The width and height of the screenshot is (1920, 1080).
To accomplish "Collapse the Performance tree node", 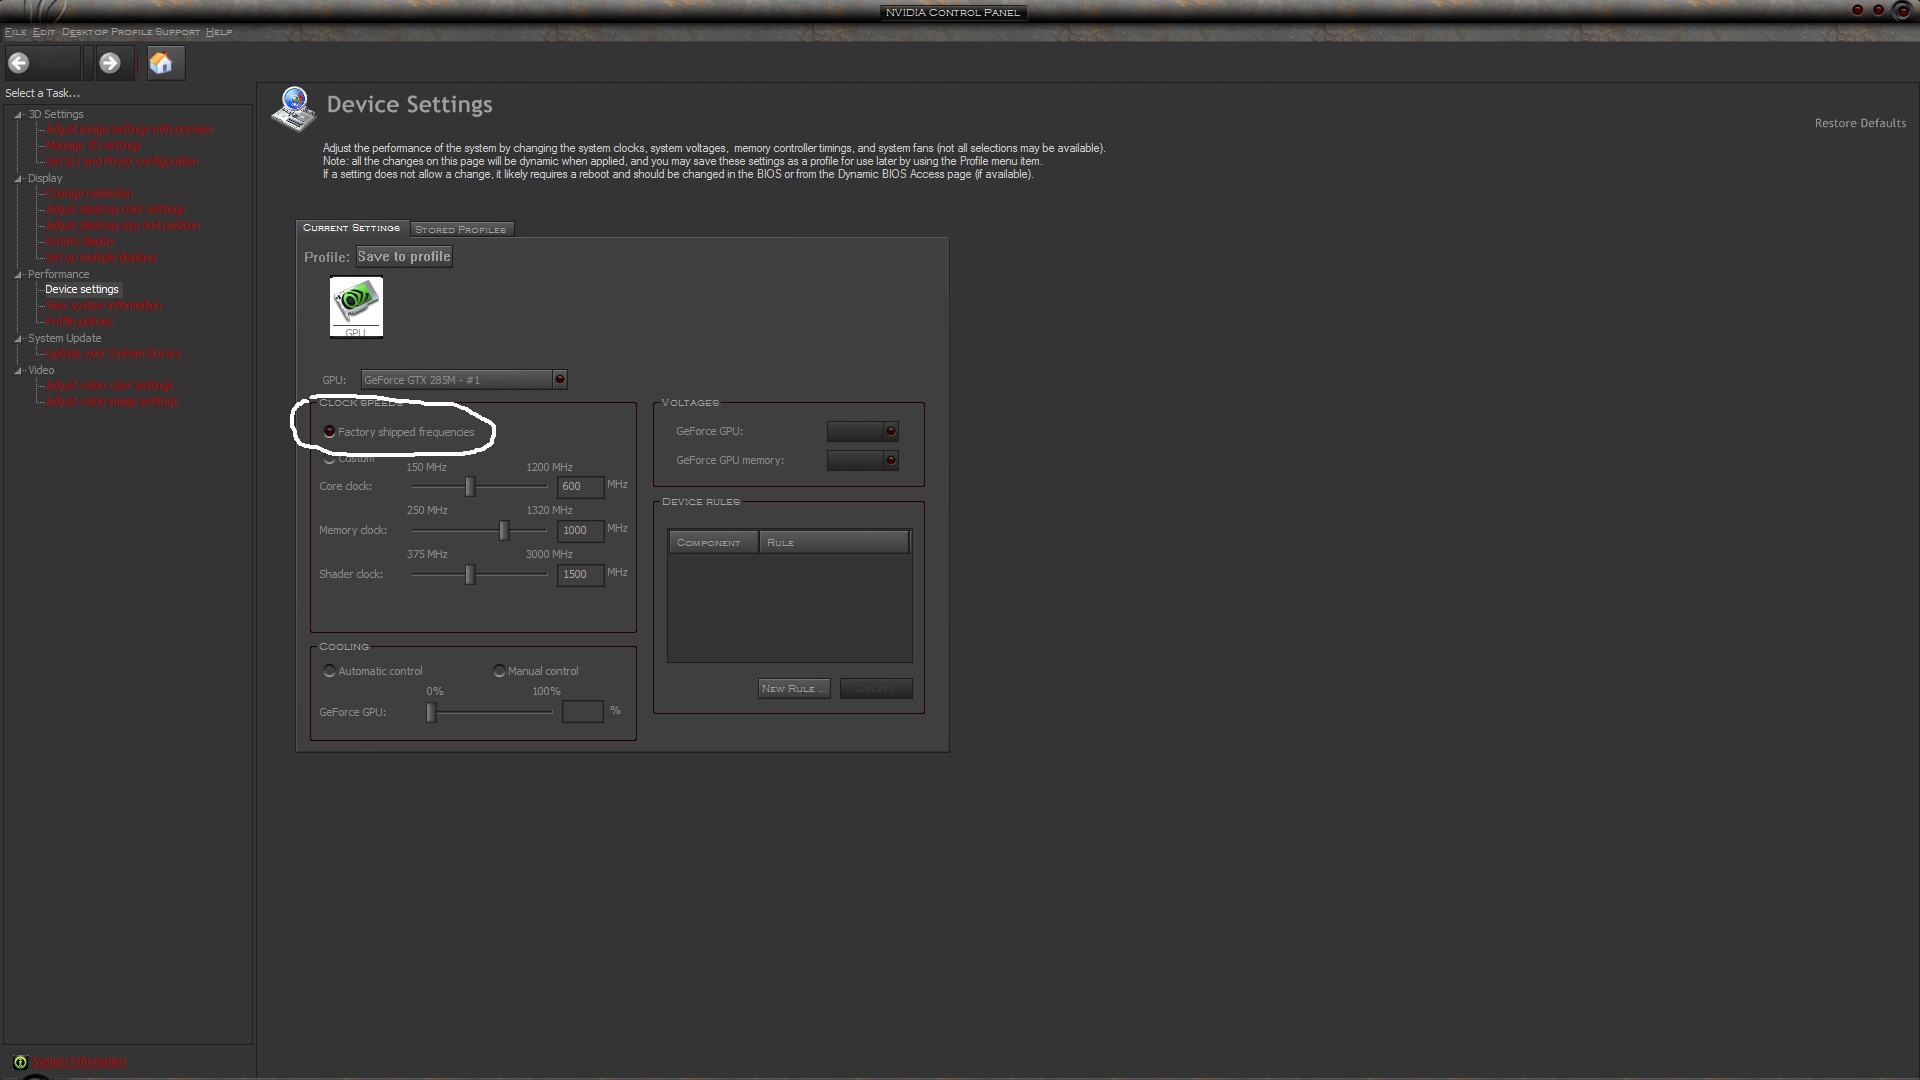I will 18,275.
